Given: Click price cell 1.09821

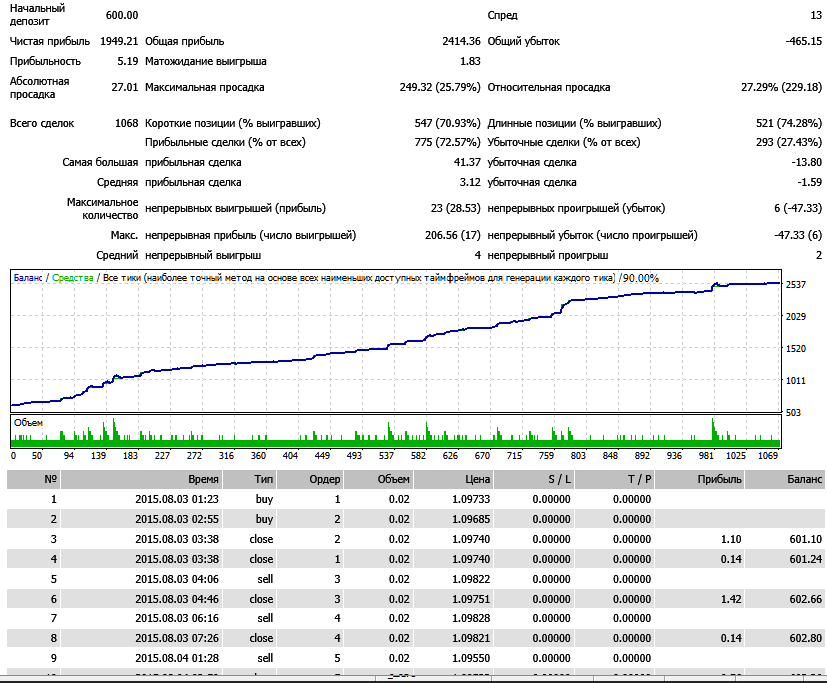Looking at the screenshot, I should tap(471, 639).
